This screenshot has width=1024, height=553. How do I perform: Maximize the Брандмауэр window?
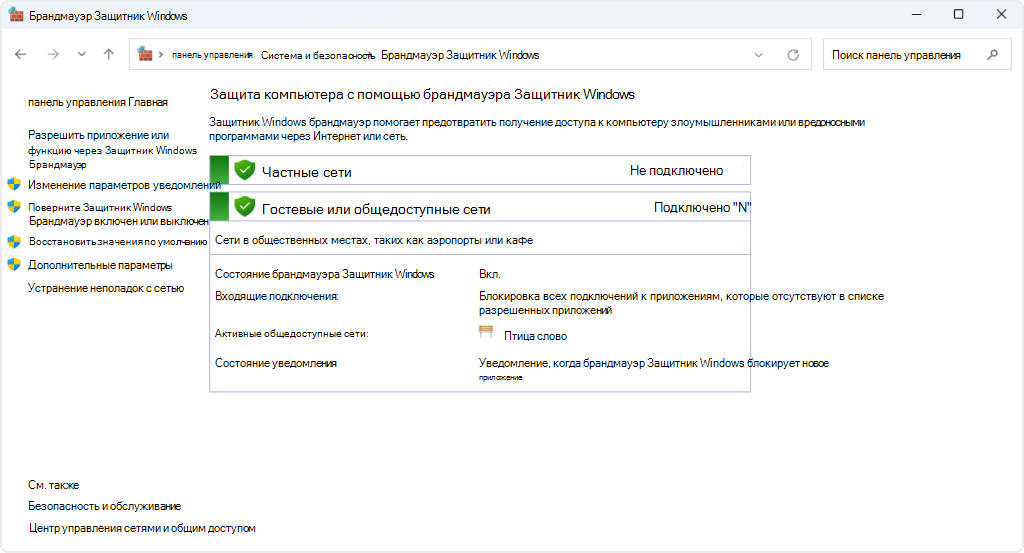point(958,14)
